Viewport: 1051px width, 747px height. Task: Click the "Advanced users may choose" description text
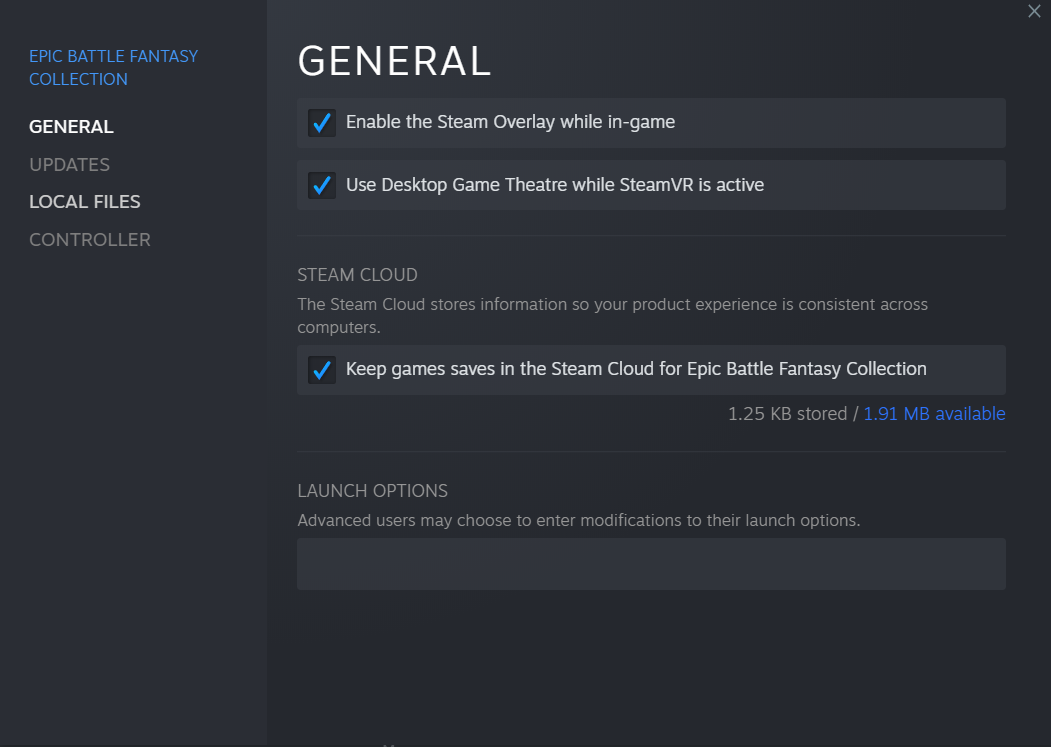coord(578,521)
